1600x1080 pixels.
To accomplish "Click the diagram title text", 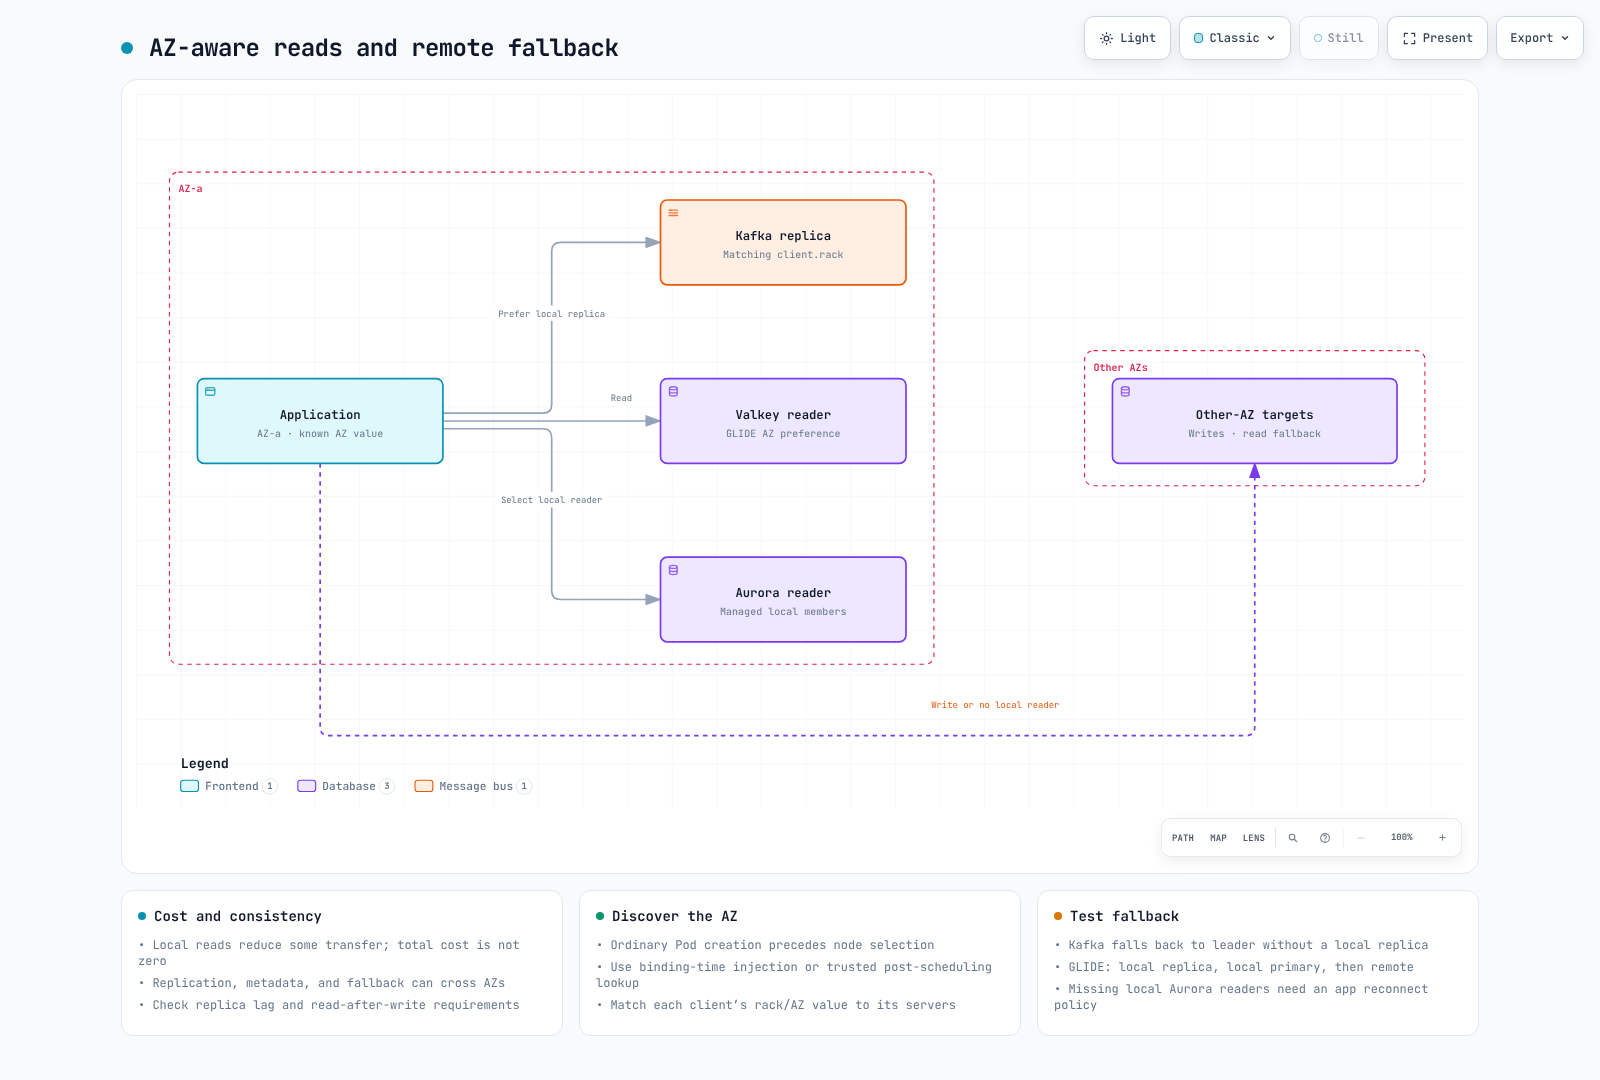I will tap(384, 48).
